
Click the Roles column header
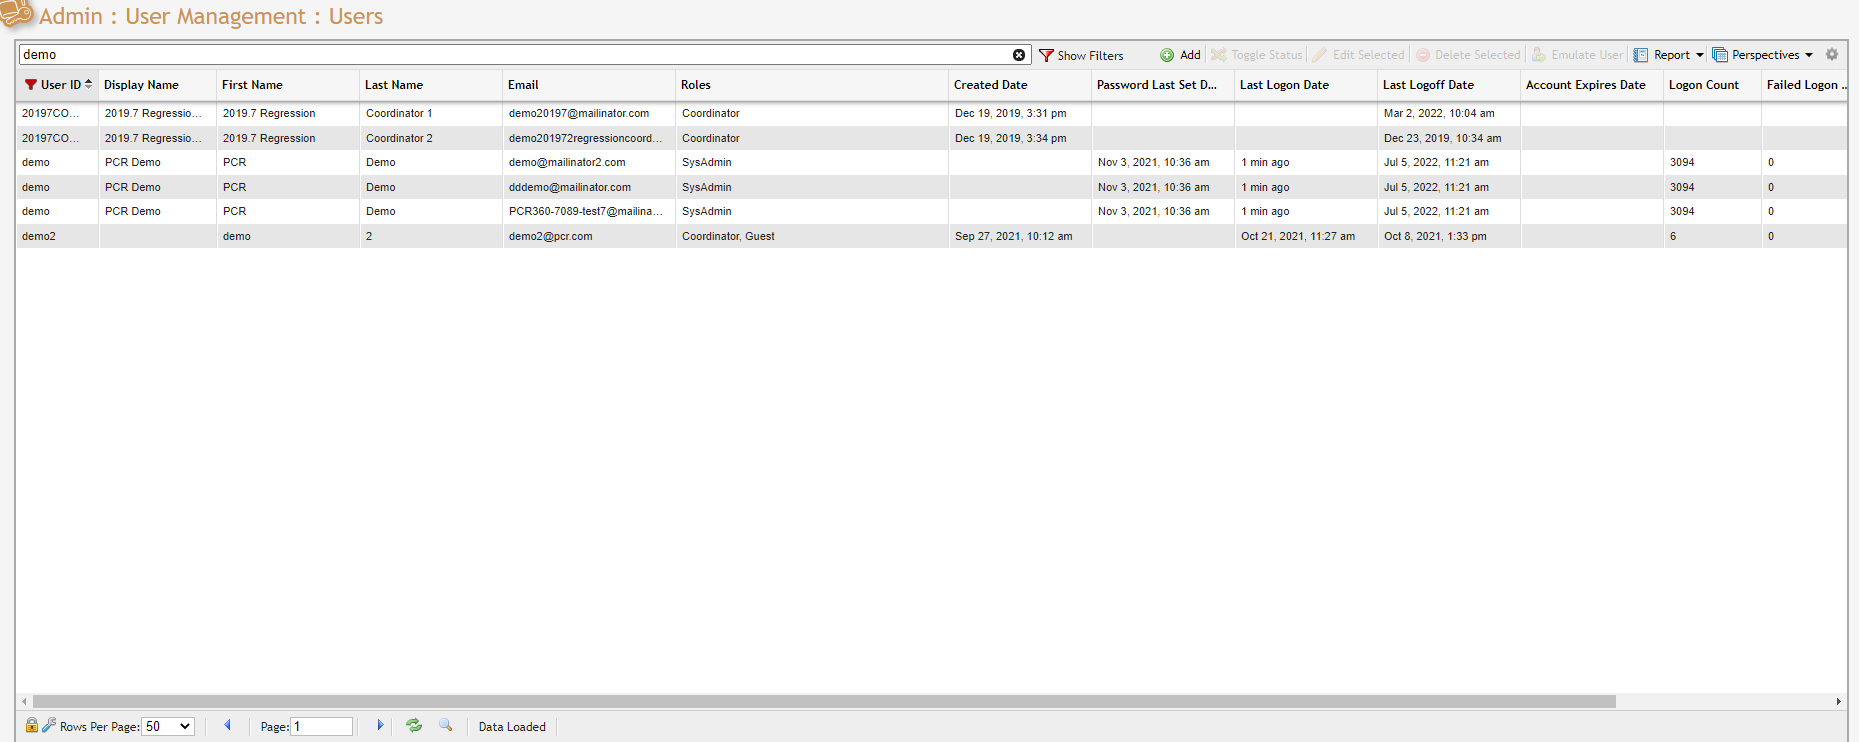click(696, 85)
